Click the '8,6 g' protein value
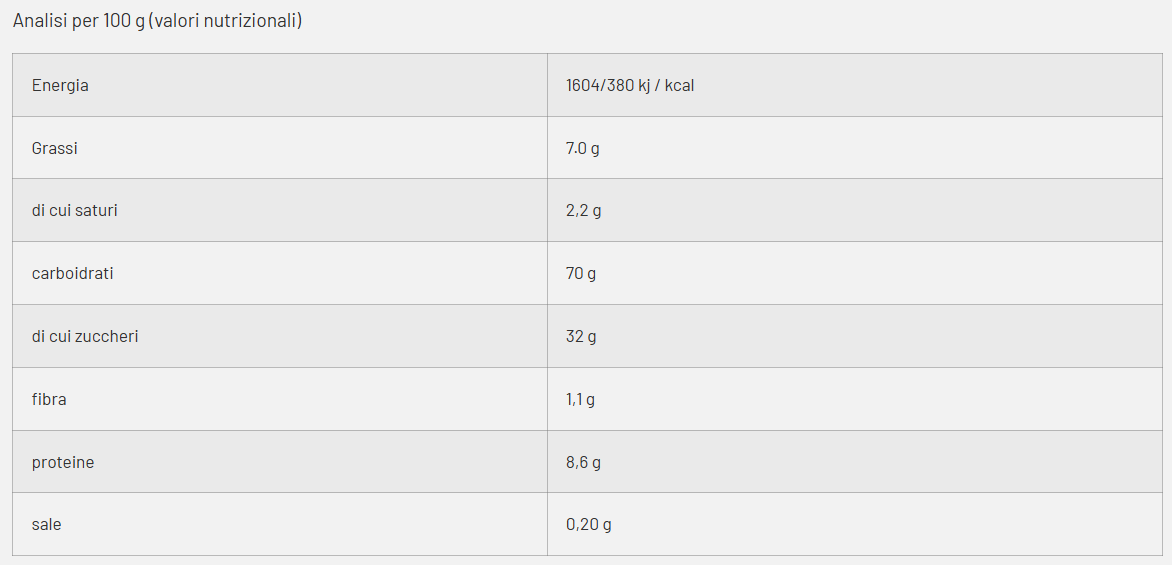Viewport: 1172px width, 565px height. point(583,463)
